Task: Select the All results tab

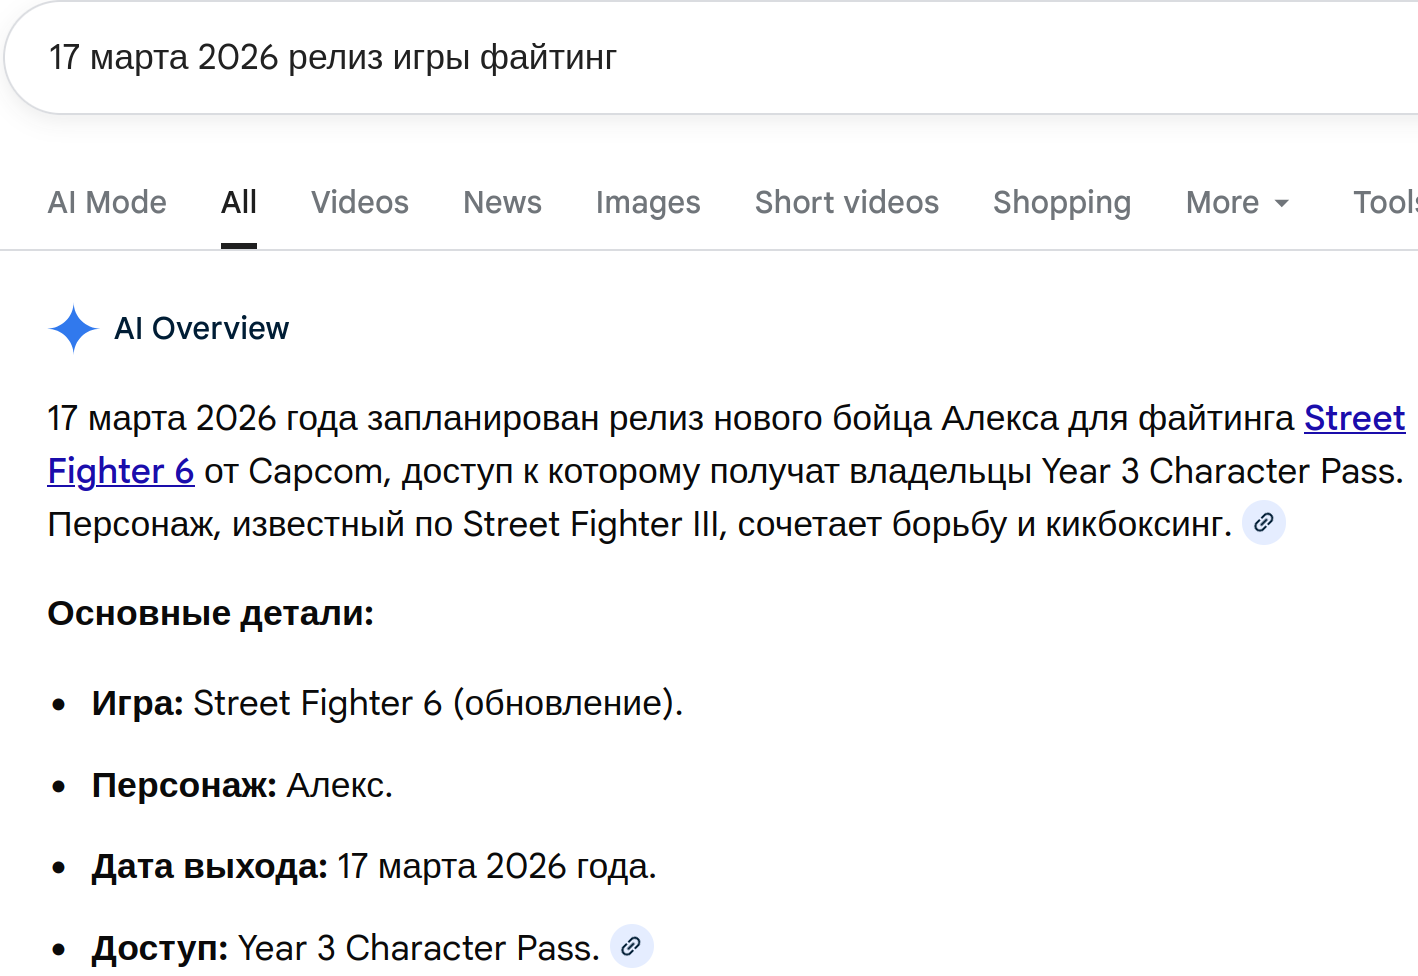Action: point(238,202)
